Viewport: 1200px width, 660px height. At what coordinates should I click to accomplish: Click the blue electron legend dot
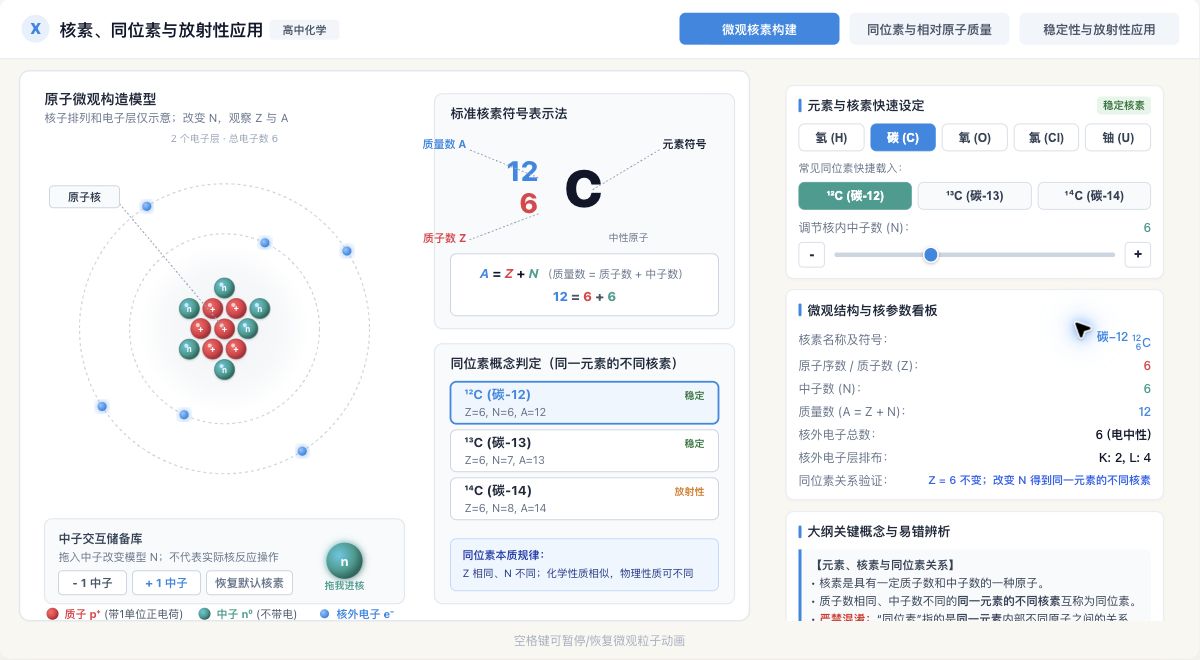pyautogui.click(x=324, y=614)
